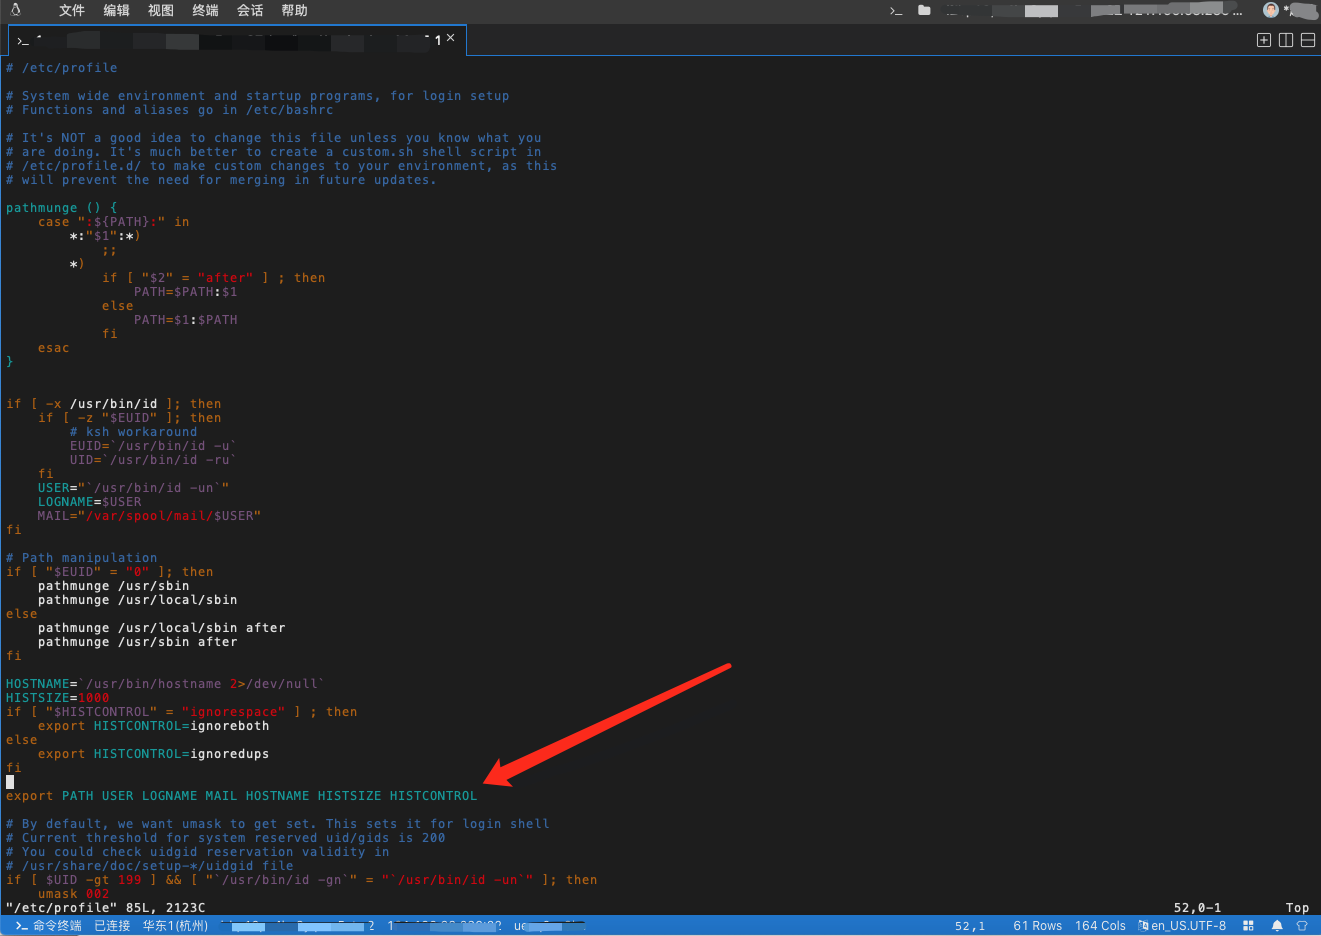The height and width of the screenshot is (936, 1321).
Task: Change encoding via en_US.UTF-8 item
Action: tap(1182, 926)
